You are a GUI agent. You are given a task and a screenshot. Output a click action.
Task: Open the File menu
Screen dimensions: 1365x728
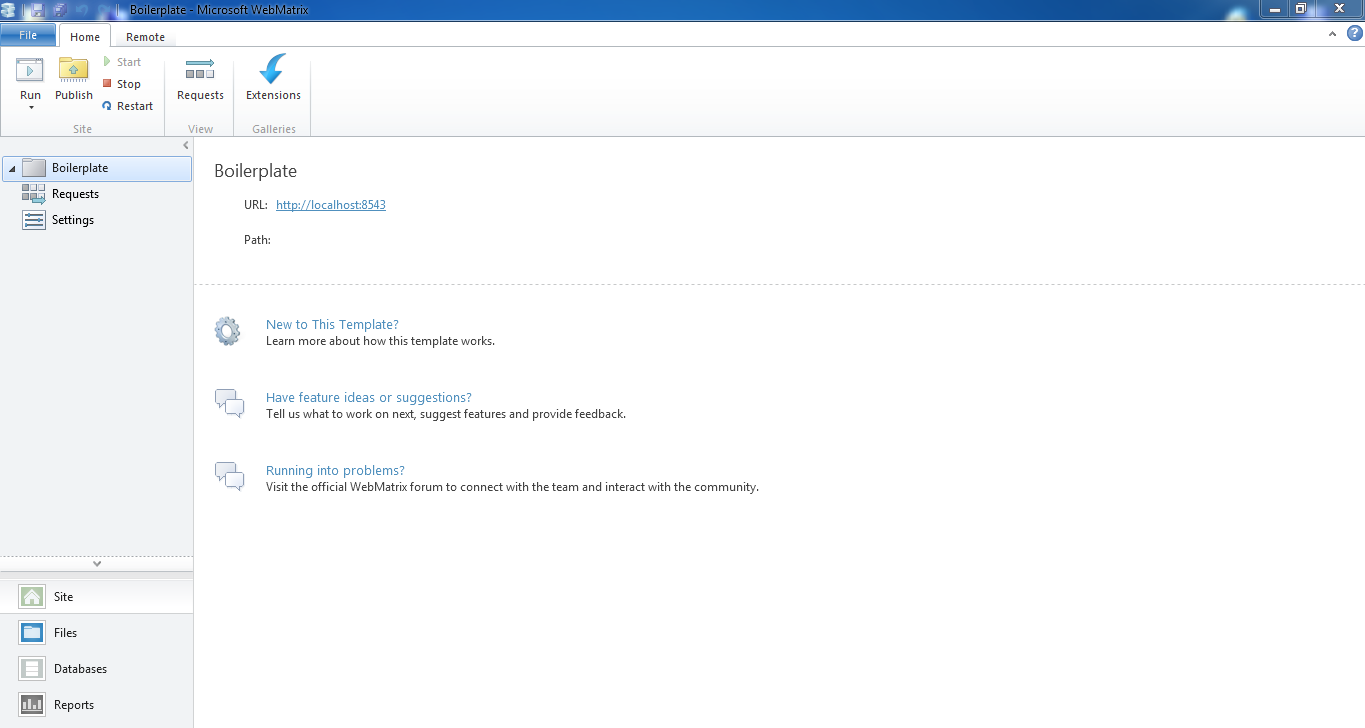pos(28,35)
